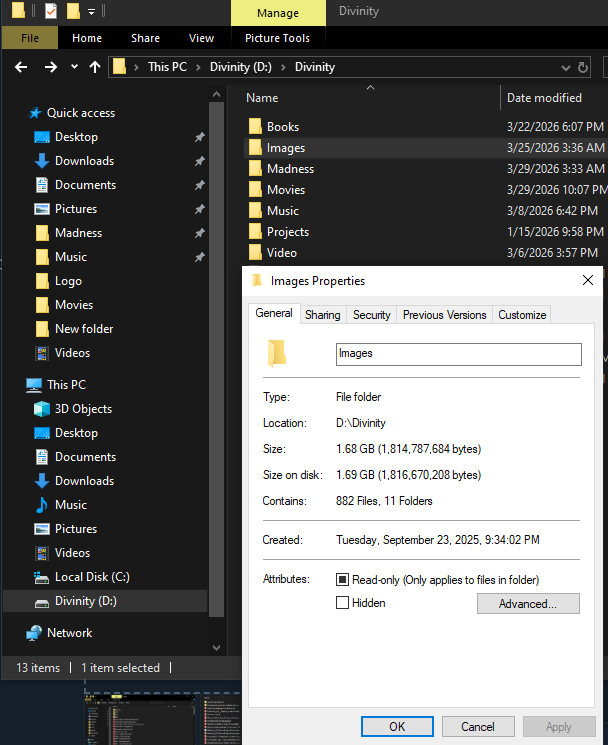Click the pin icon next to Desktop
The width and height of the screenshot is (608, 745).
click(200, 137)
